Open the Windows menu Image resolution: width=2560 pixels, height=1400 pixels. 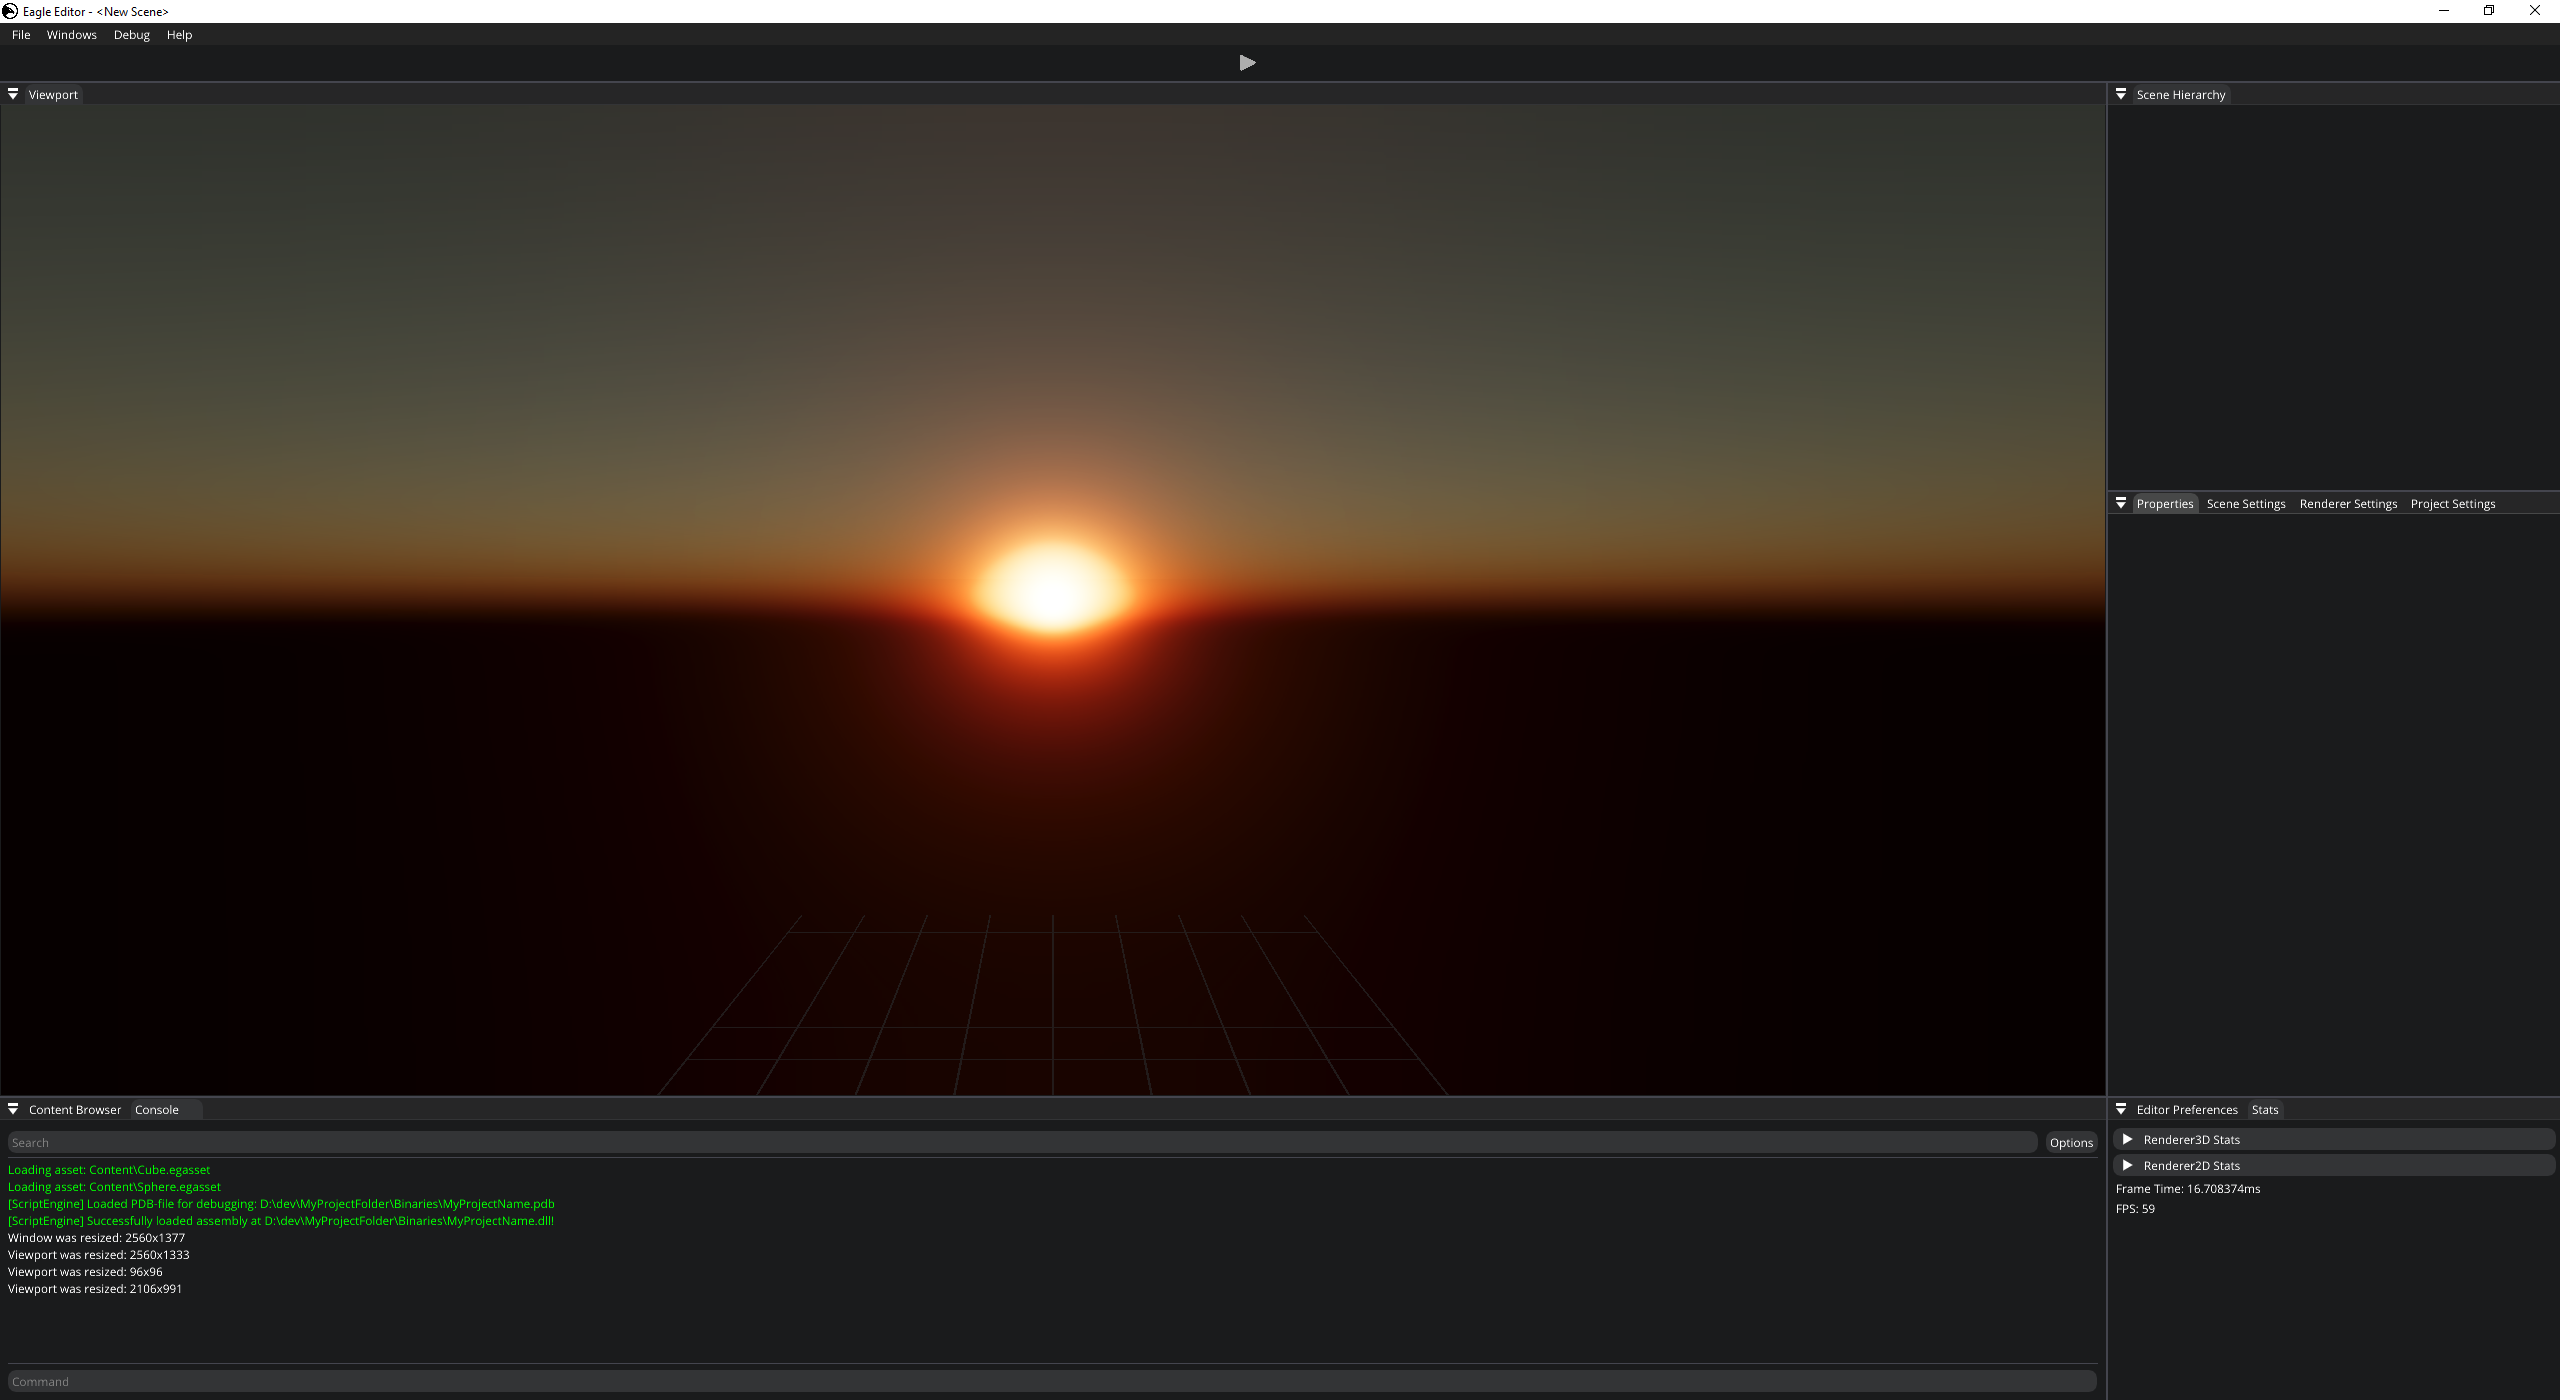[72, 35]
